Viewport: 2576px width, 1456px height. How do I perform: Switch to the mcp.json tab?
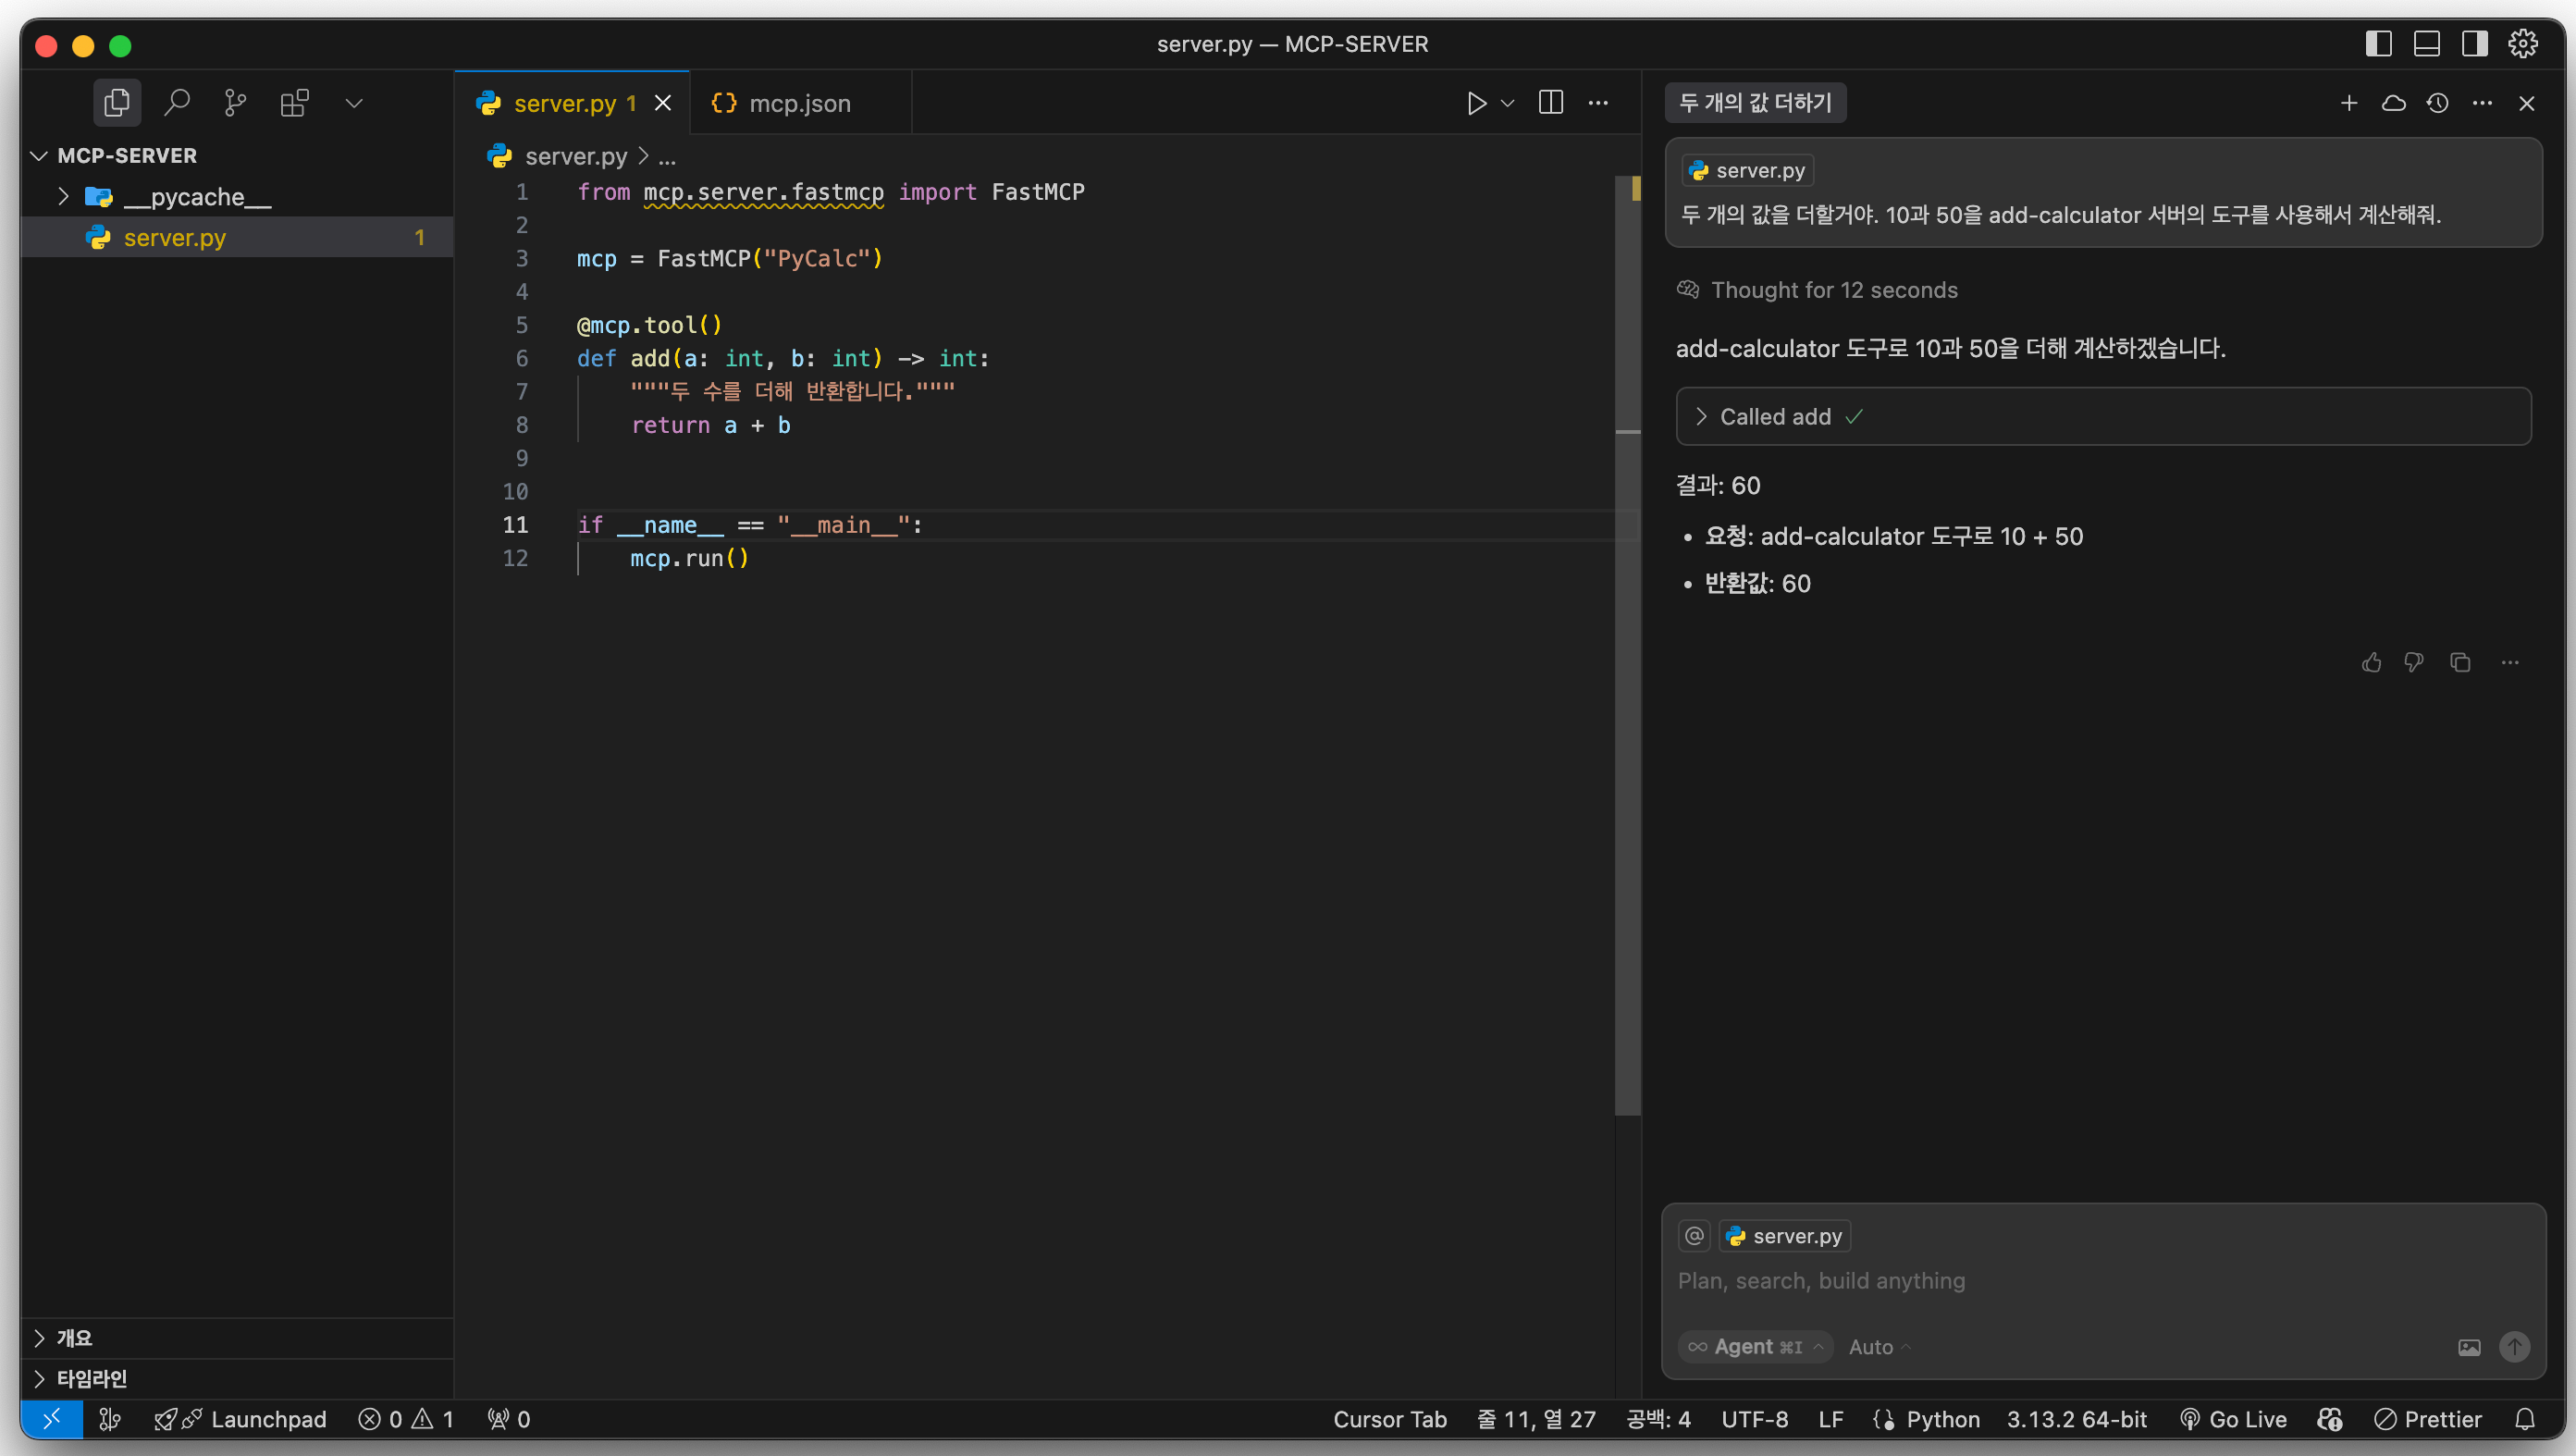point(798,103)
